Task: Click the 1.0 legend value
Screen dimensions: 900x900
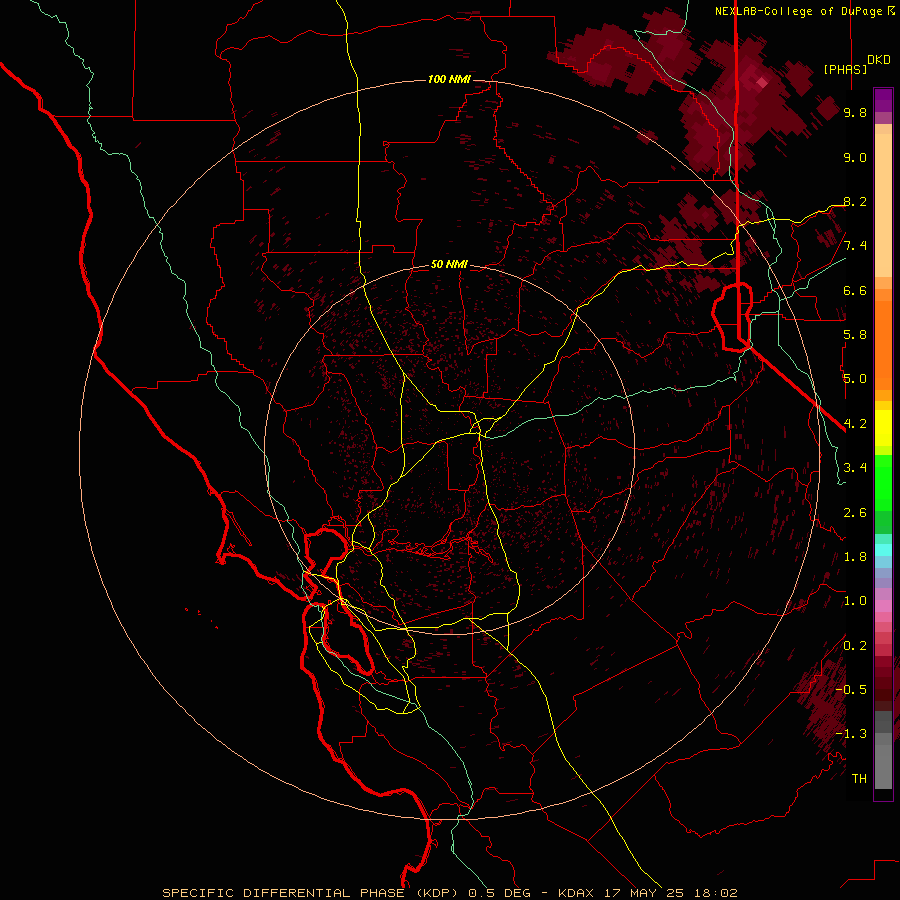Action: click(855, 601)
